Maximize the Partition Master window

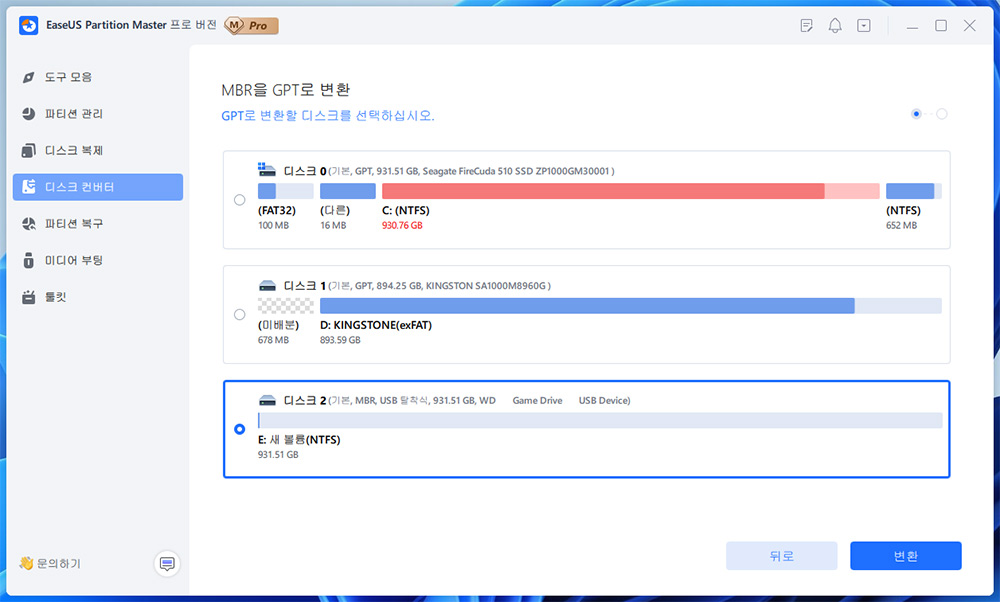(x=941, y=26)
